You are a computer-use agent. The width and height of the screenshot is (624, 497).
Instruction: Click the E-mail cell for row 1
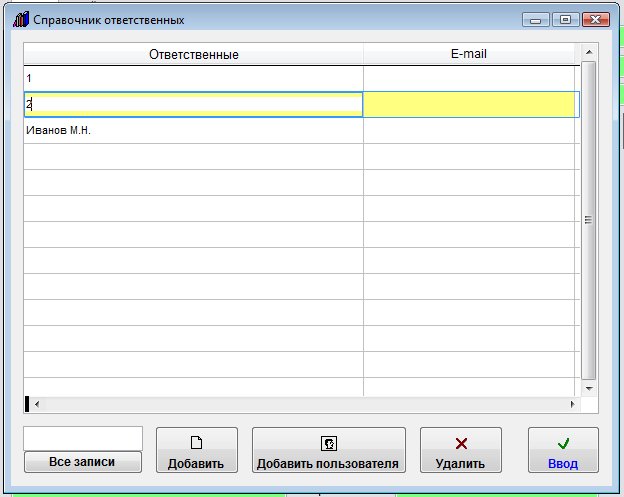click(469, 78)
